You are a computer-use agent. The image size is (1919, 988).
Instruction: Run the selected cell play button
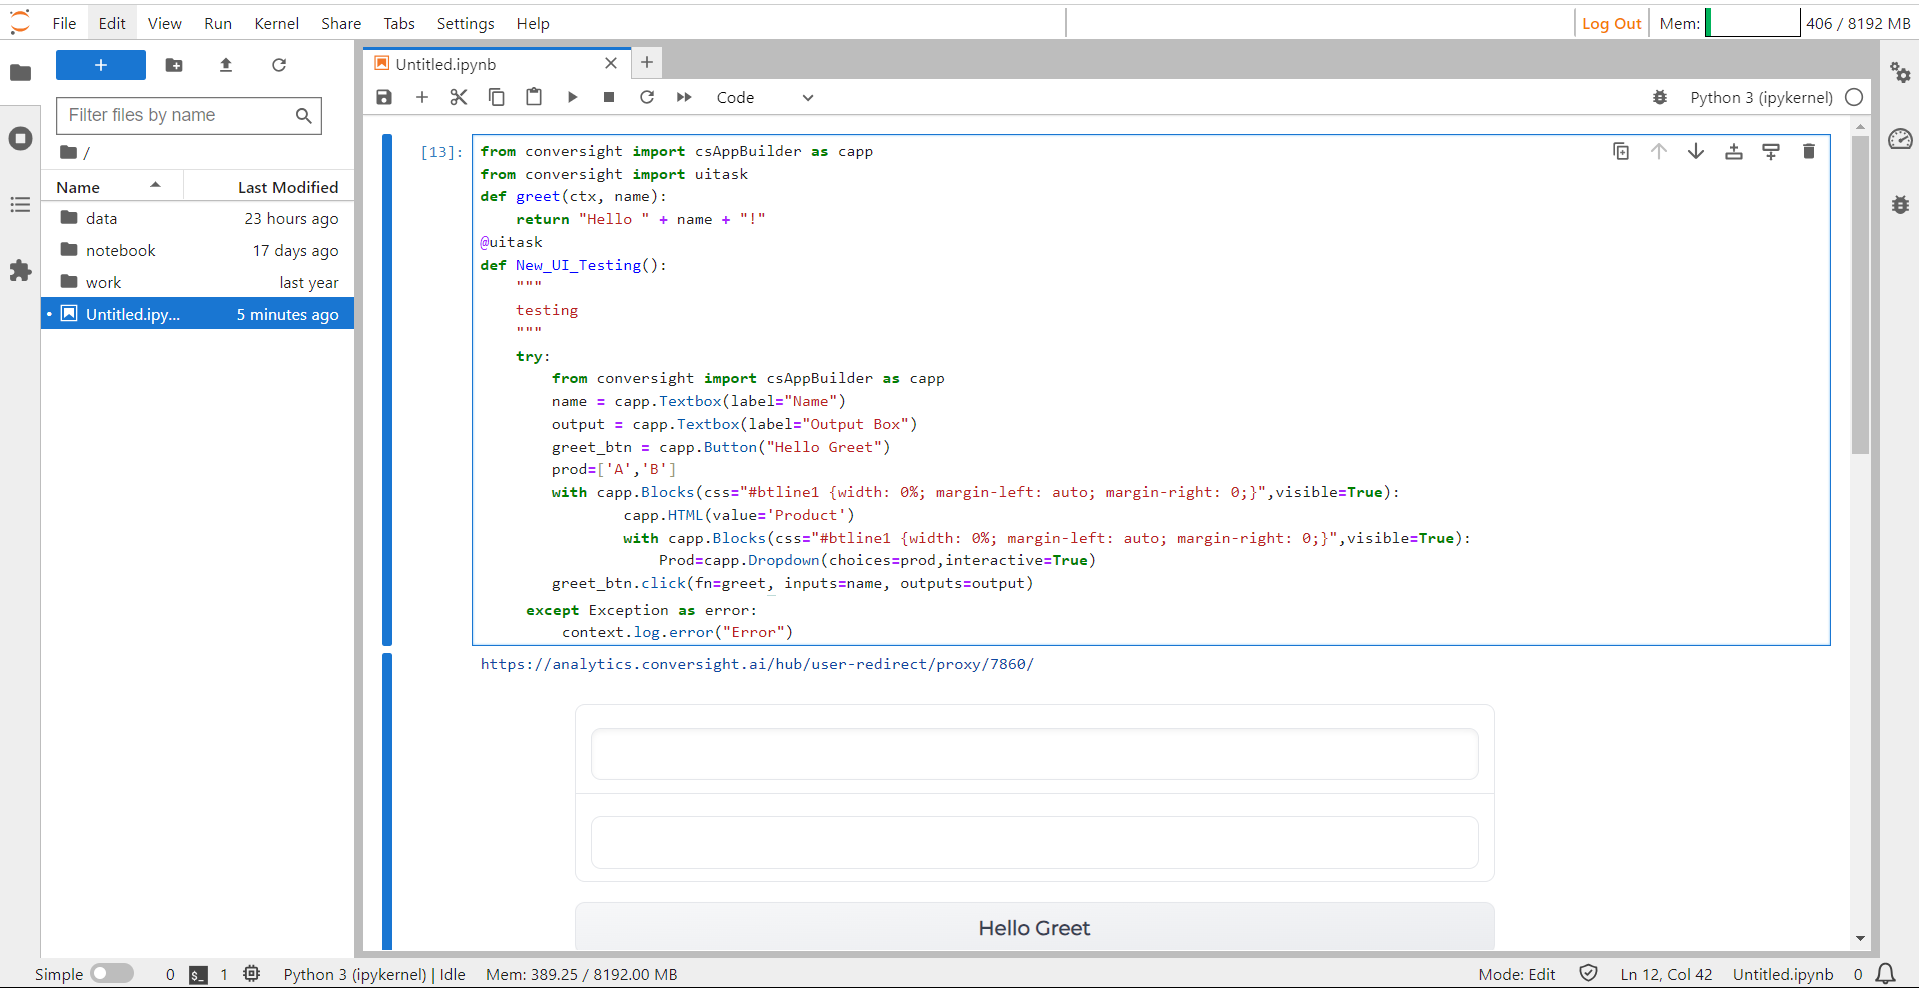(x=572, y=97)
